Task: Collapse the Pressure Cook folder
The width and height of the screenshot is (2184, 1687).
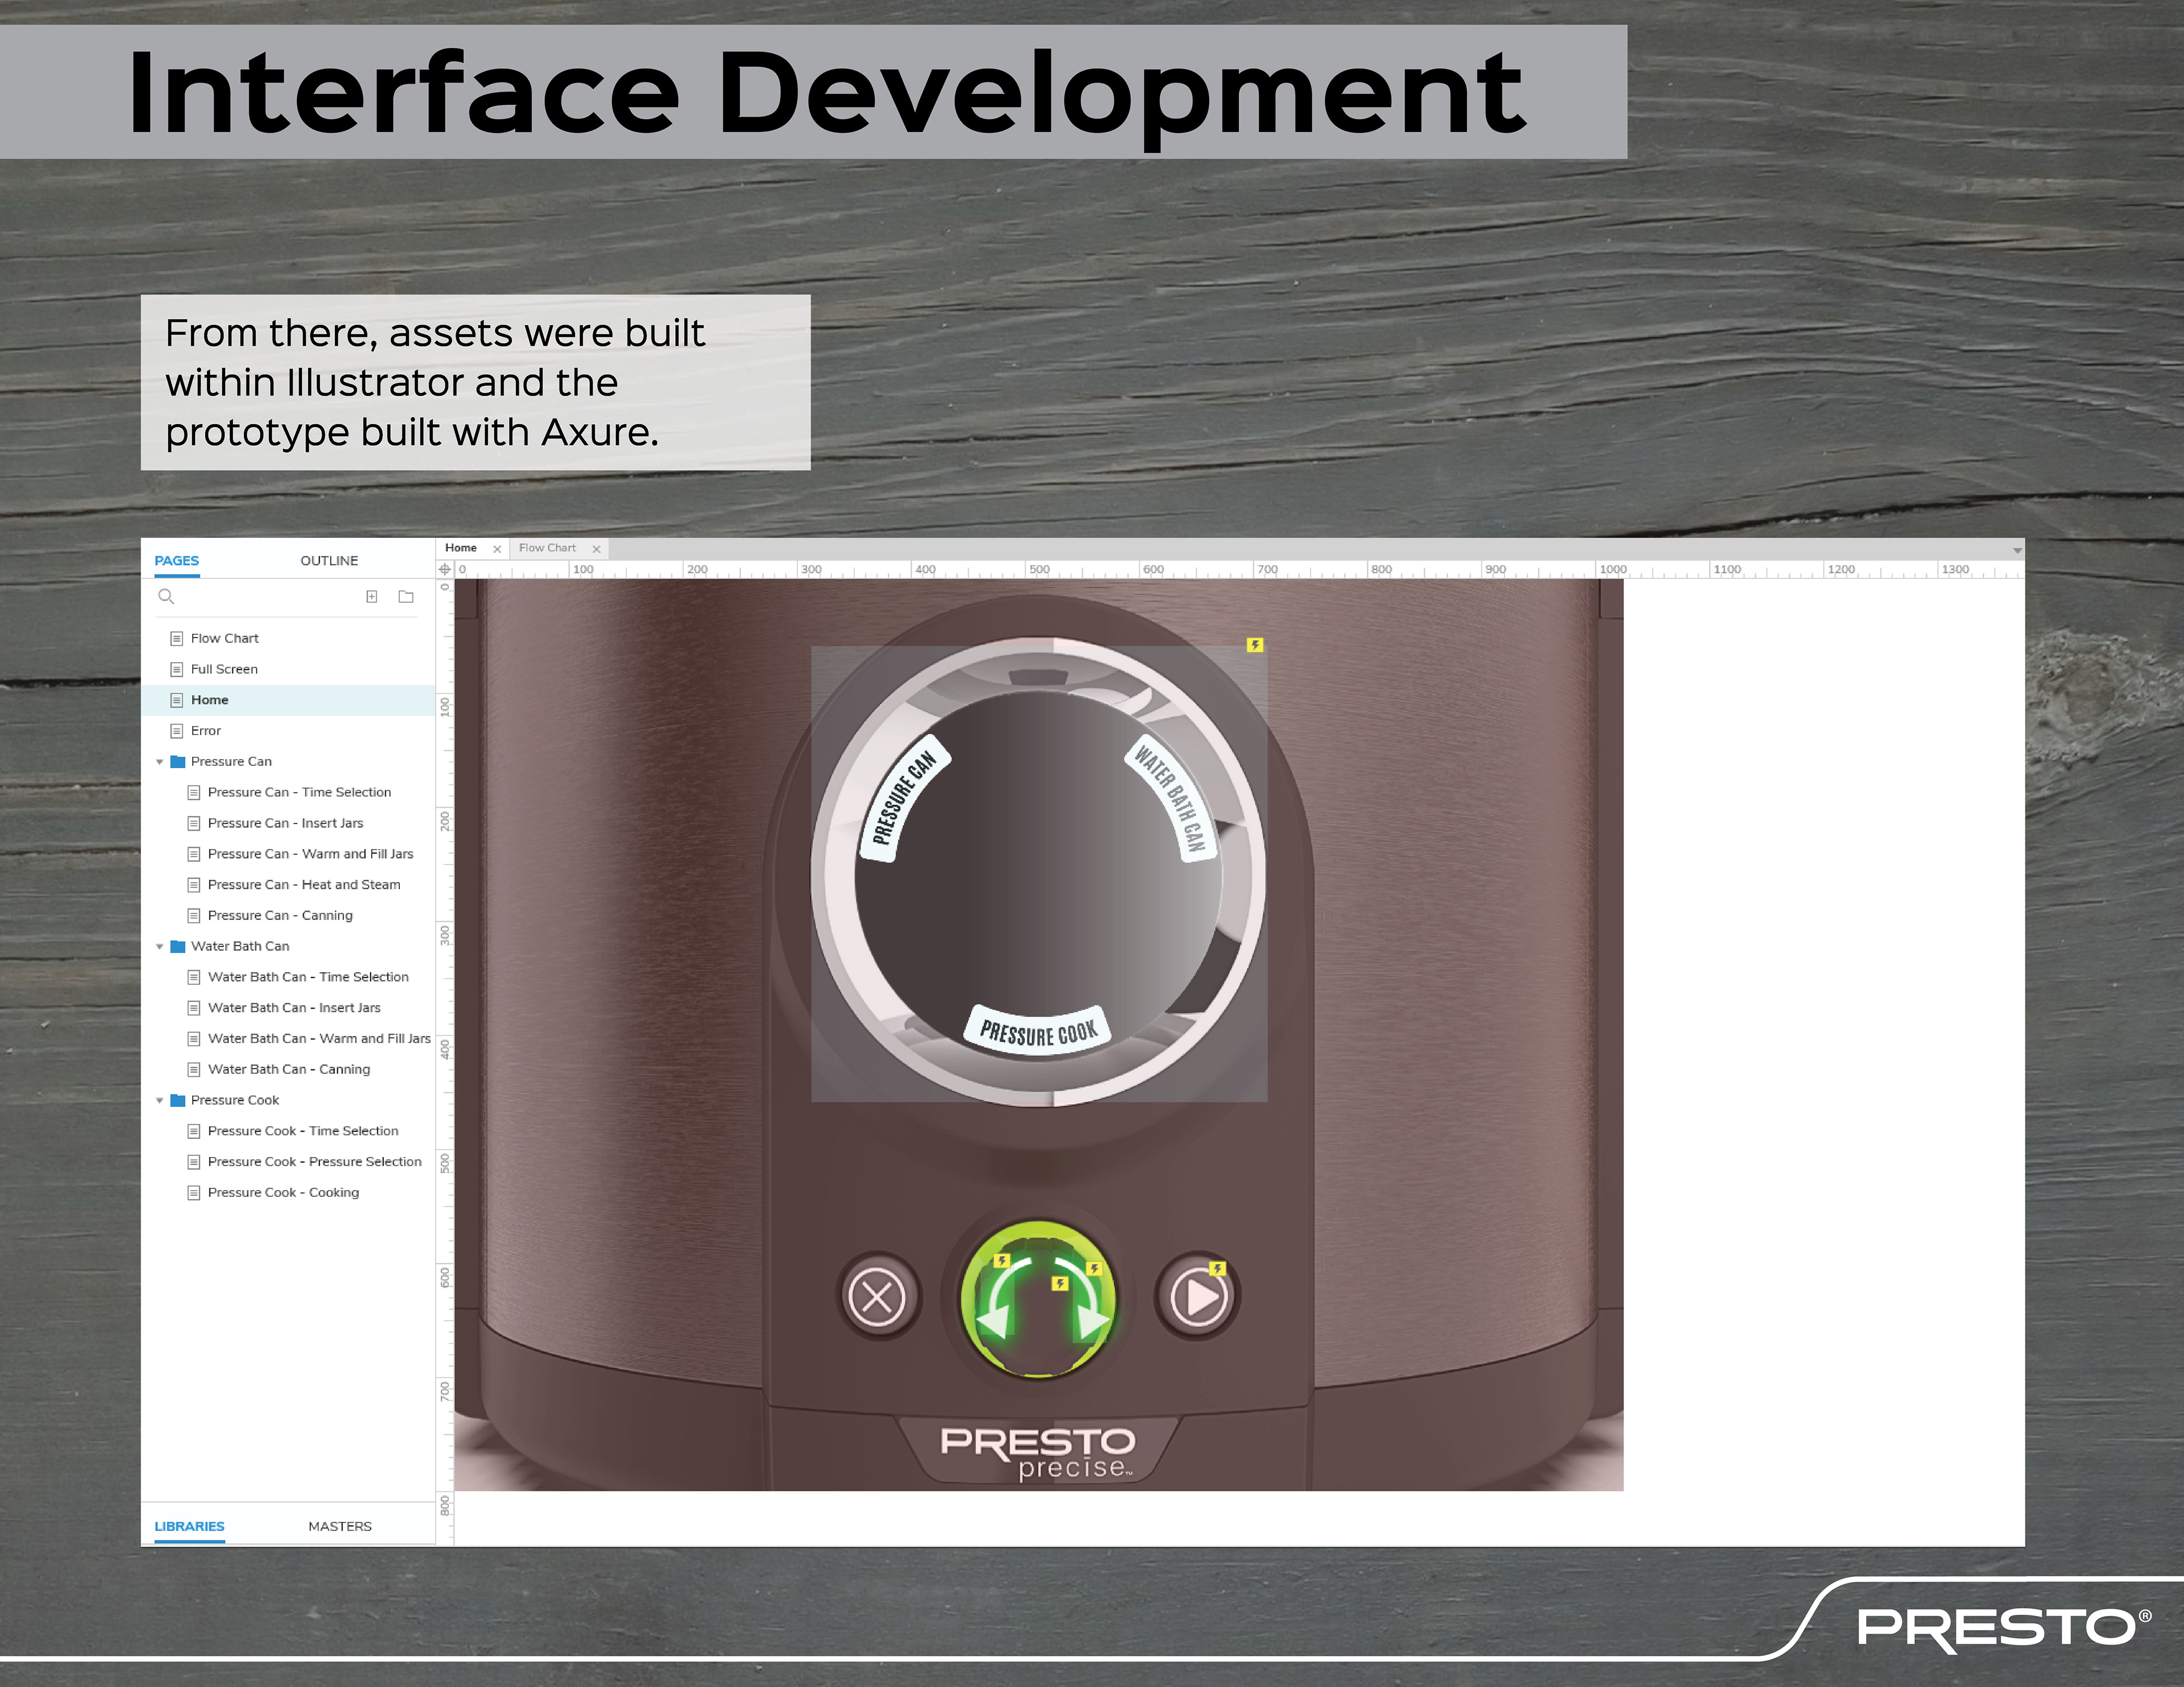Action: 159,1101
